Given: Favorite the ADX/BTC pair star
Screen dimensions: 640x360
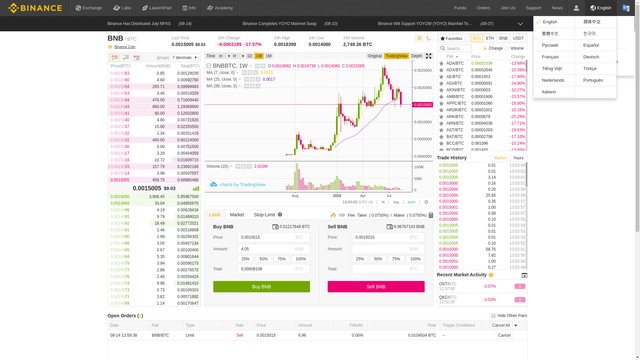Looking at the screenshot, I should (441, 70).
